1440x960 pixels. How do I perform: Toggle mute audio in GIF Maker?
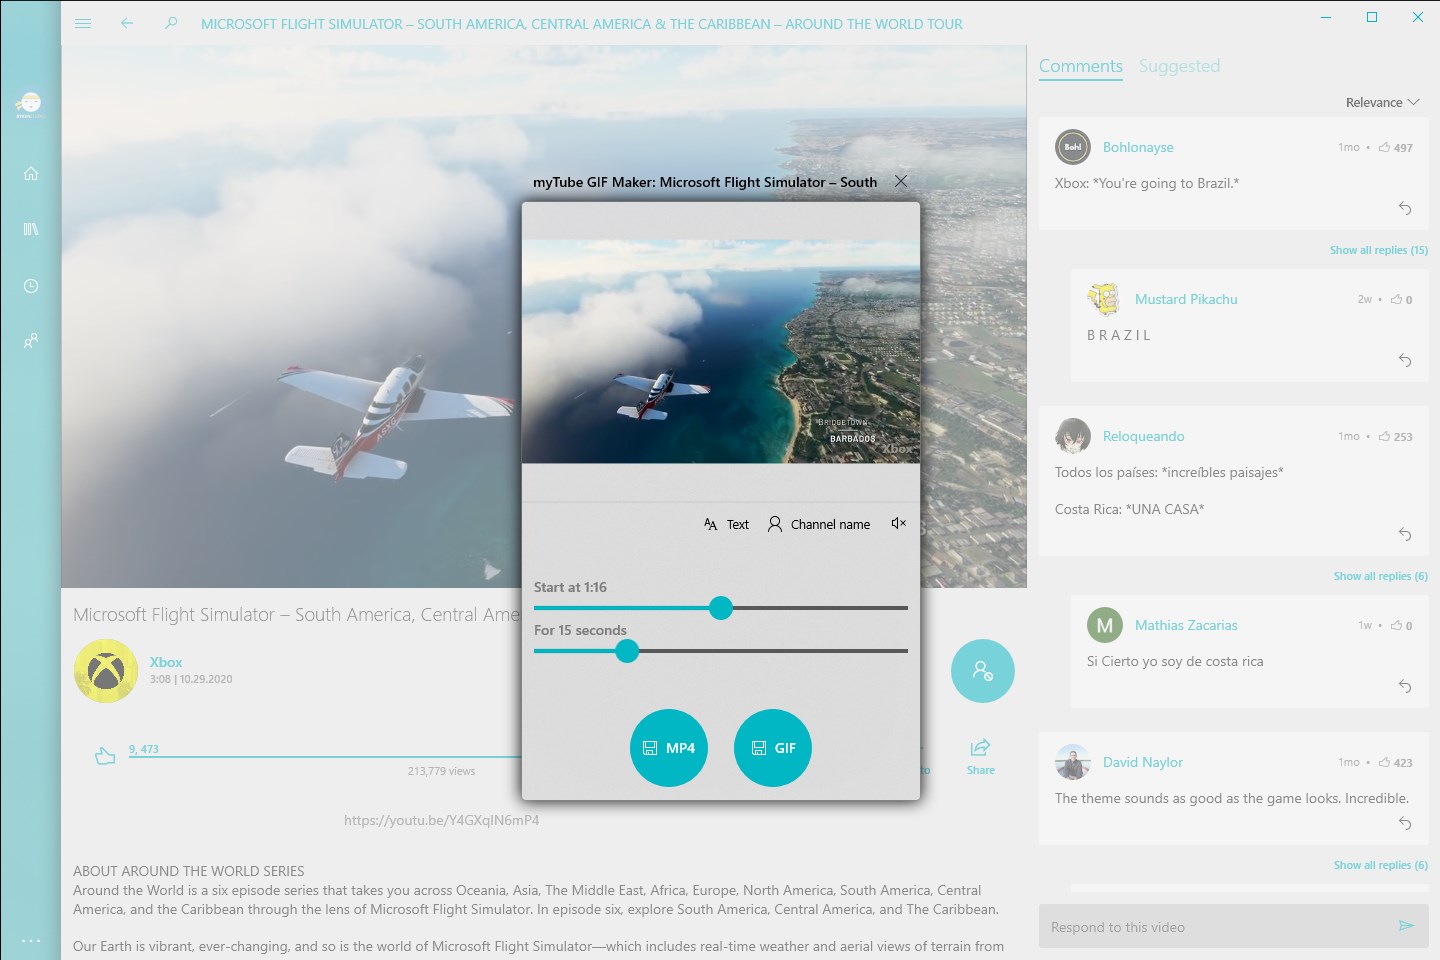point(898,523)
